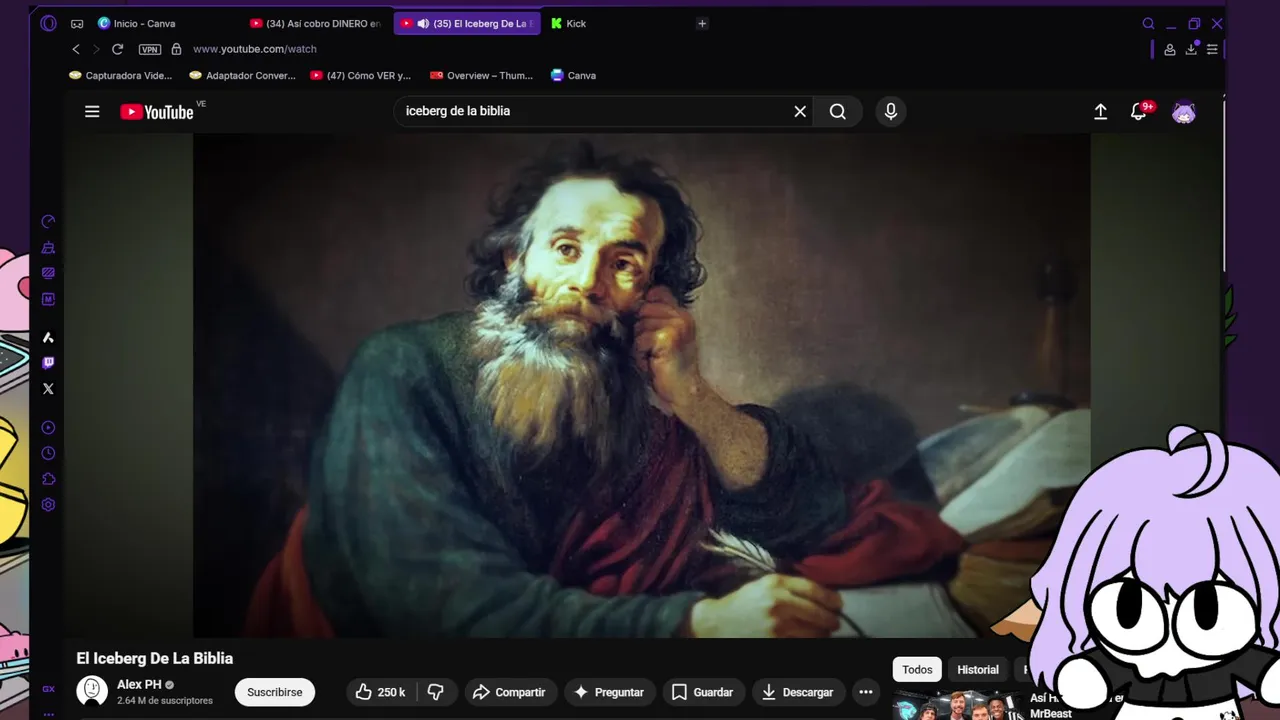This screenshot has height=720, width=1280.
Task: Focus the URL field www.youtube.com/watch
Action: [255, 49]
